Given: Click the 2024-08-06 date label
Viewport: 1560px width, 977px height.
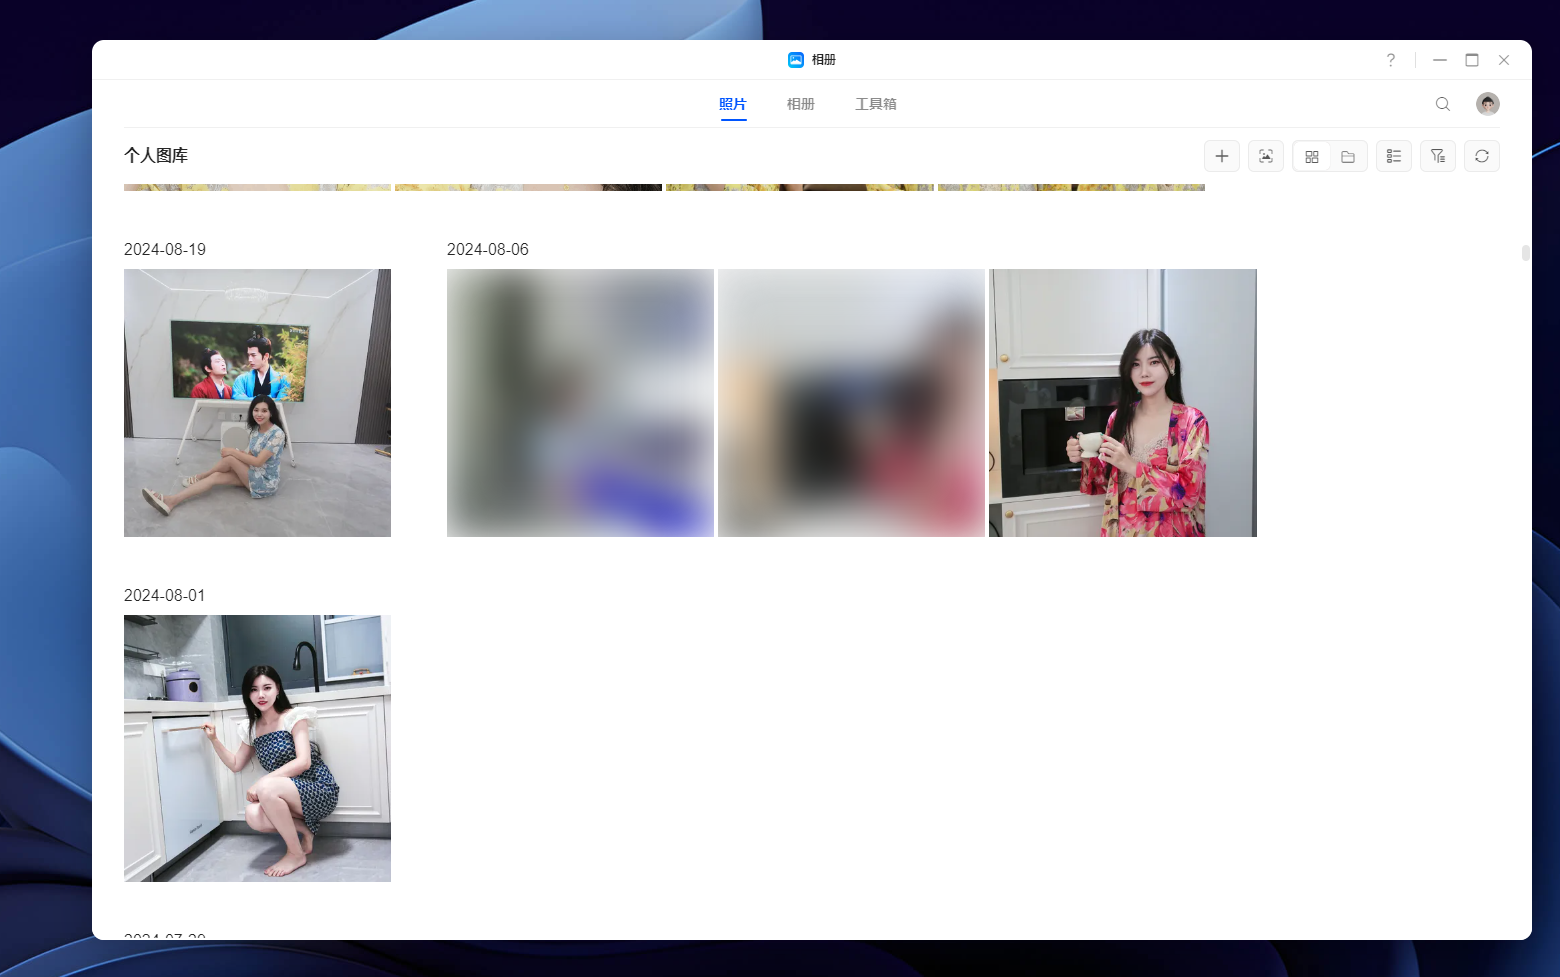Looking at the screenshot, I should (488, 249).
